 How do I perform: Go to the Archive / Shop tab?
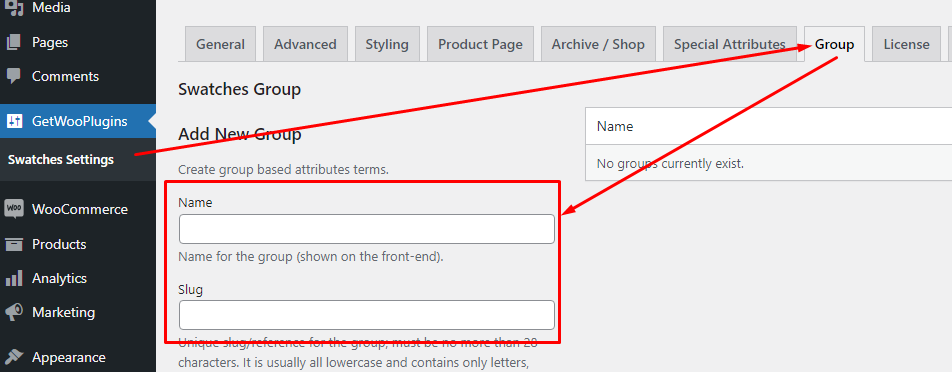pos(598,44)
